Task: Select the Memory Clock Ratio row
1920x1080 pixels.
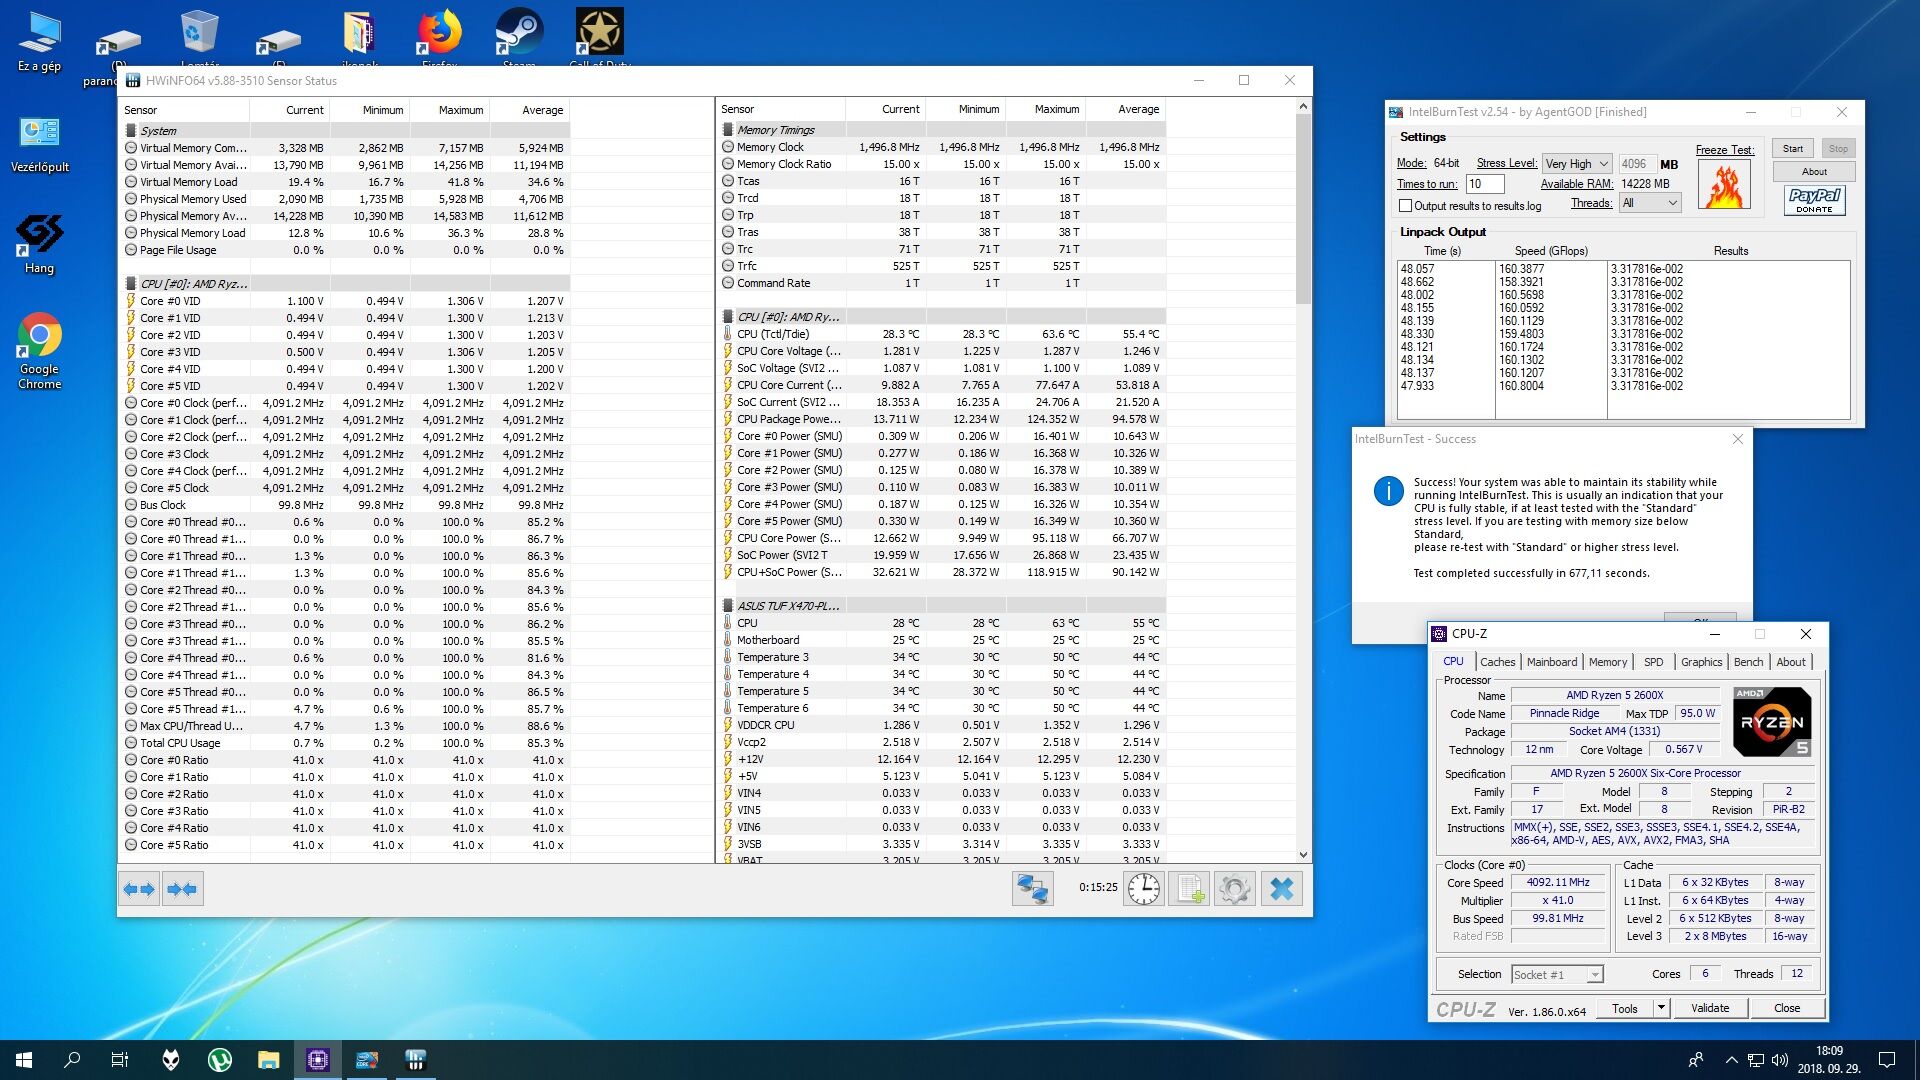Action: click(x=942, y=164)
